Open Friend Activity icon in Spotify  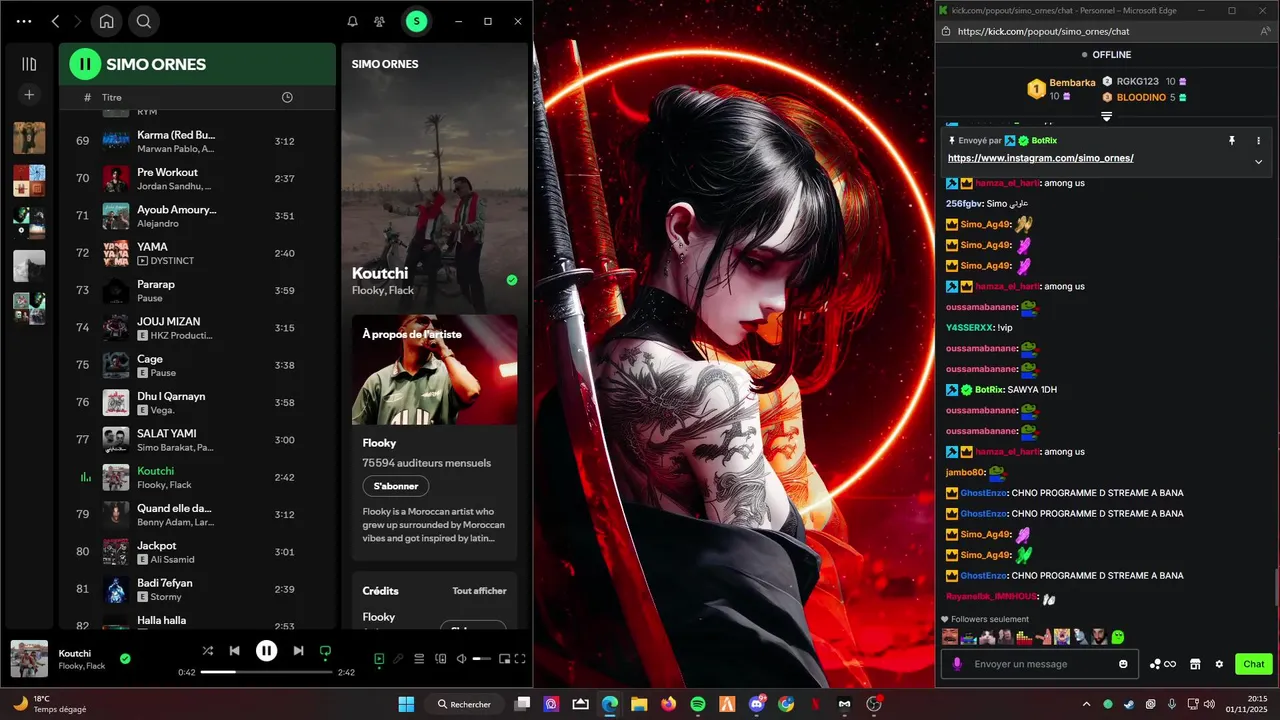pos(379,21)
